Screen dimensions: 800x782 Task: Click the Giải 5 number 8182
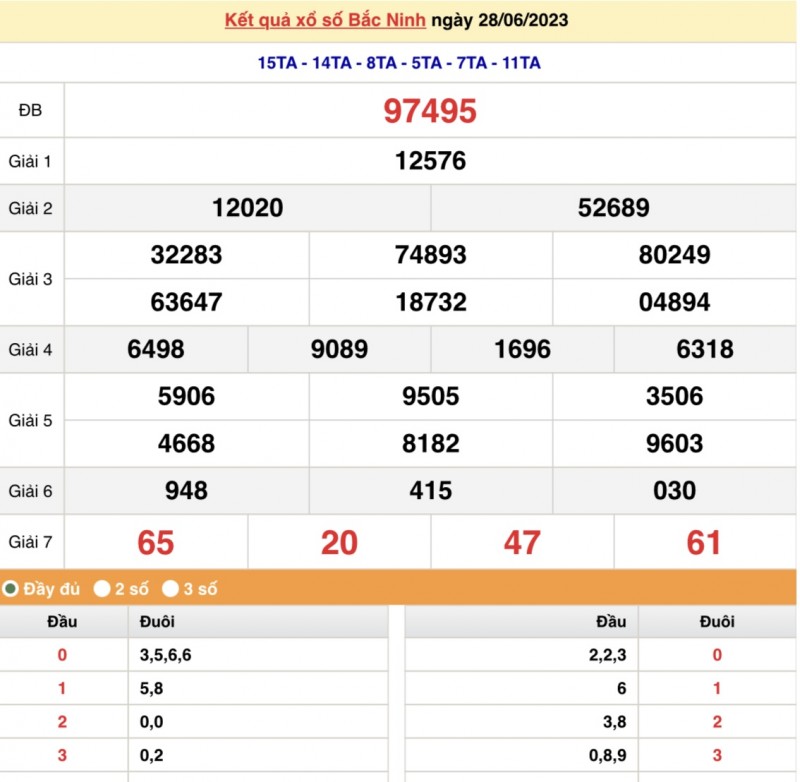pos(430,443)
